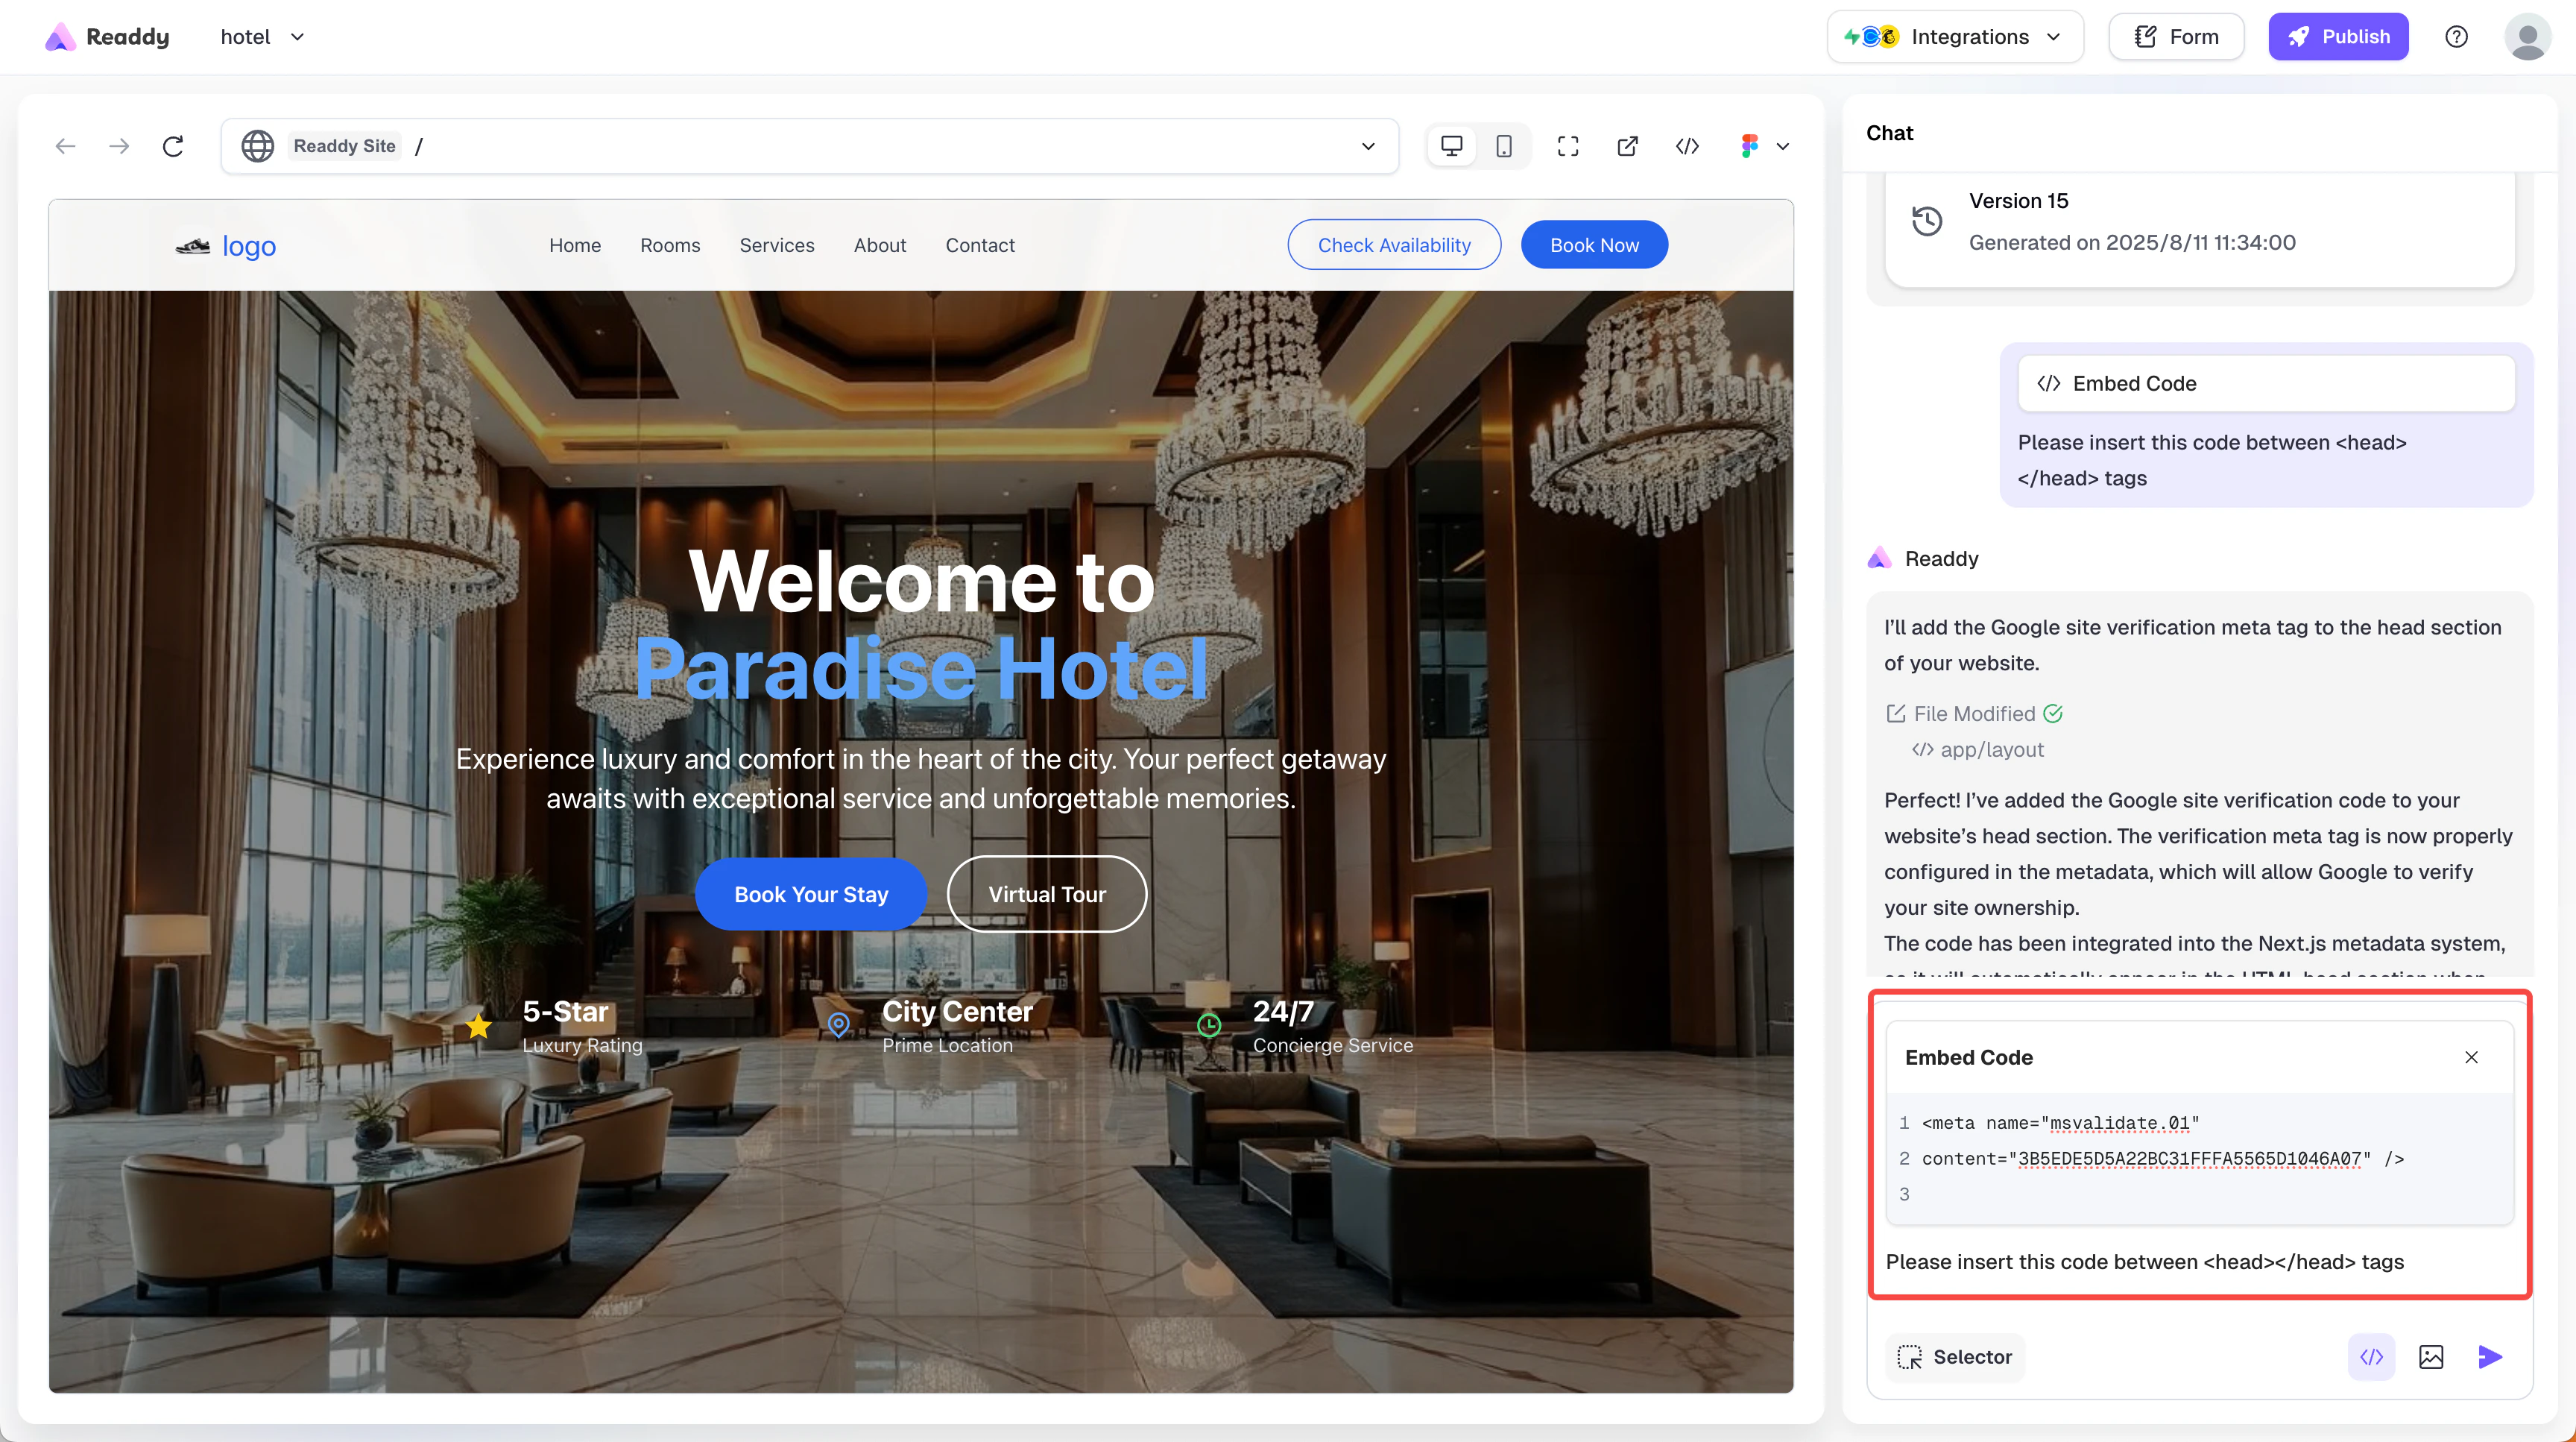This screenshot has width=2576, height=1442.
Task: Click the Rooms navigation menu item
Action: tap(670, 245)
